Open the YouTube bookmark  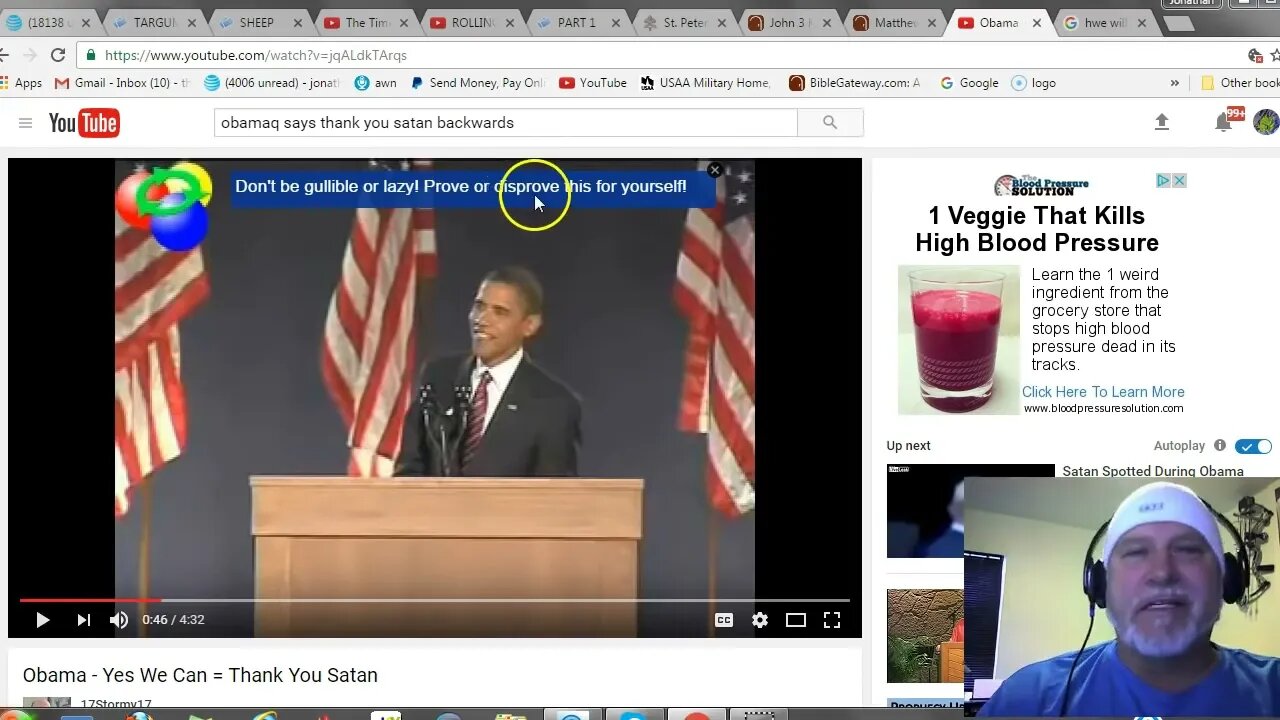tap(593, 83)
